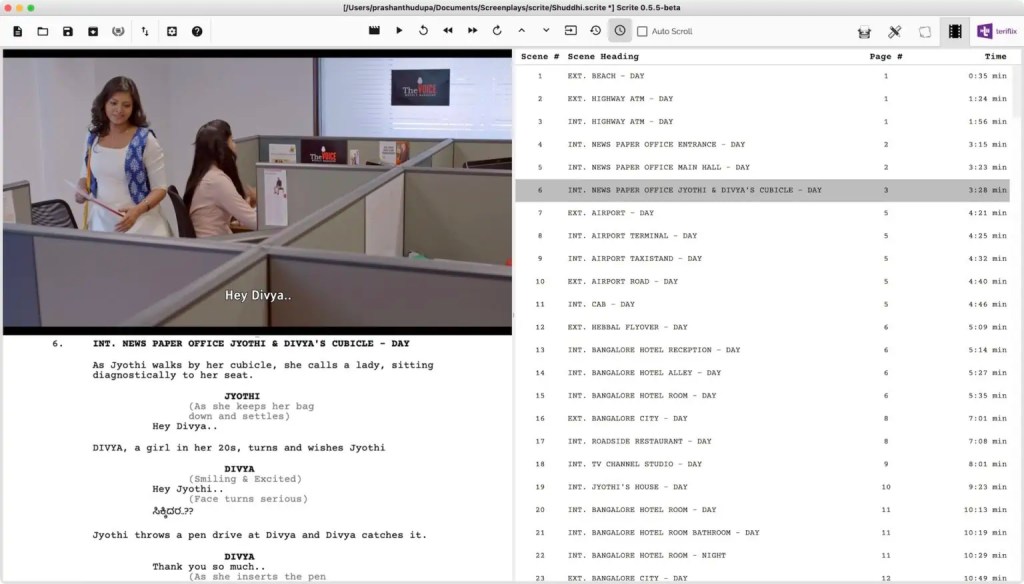Enable the Auto Scroll checkbox
This screenshot has height=584, width=1024.
coord(643,32)
